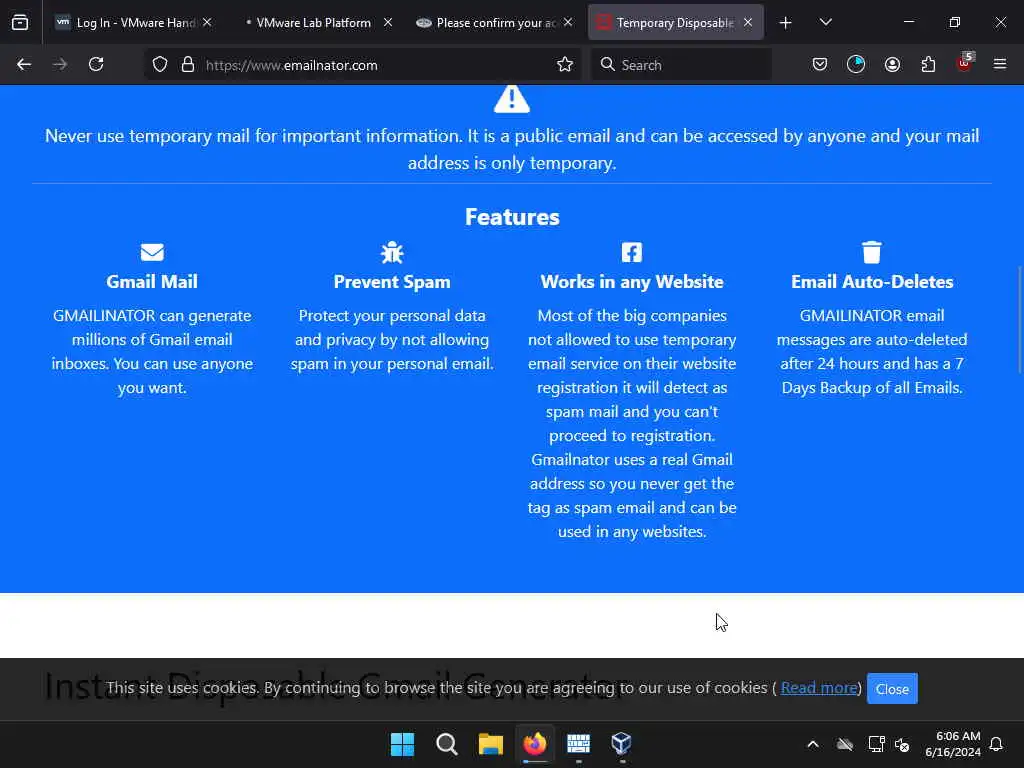
Task: Go forward to the next page
Action: coord(60,65)
